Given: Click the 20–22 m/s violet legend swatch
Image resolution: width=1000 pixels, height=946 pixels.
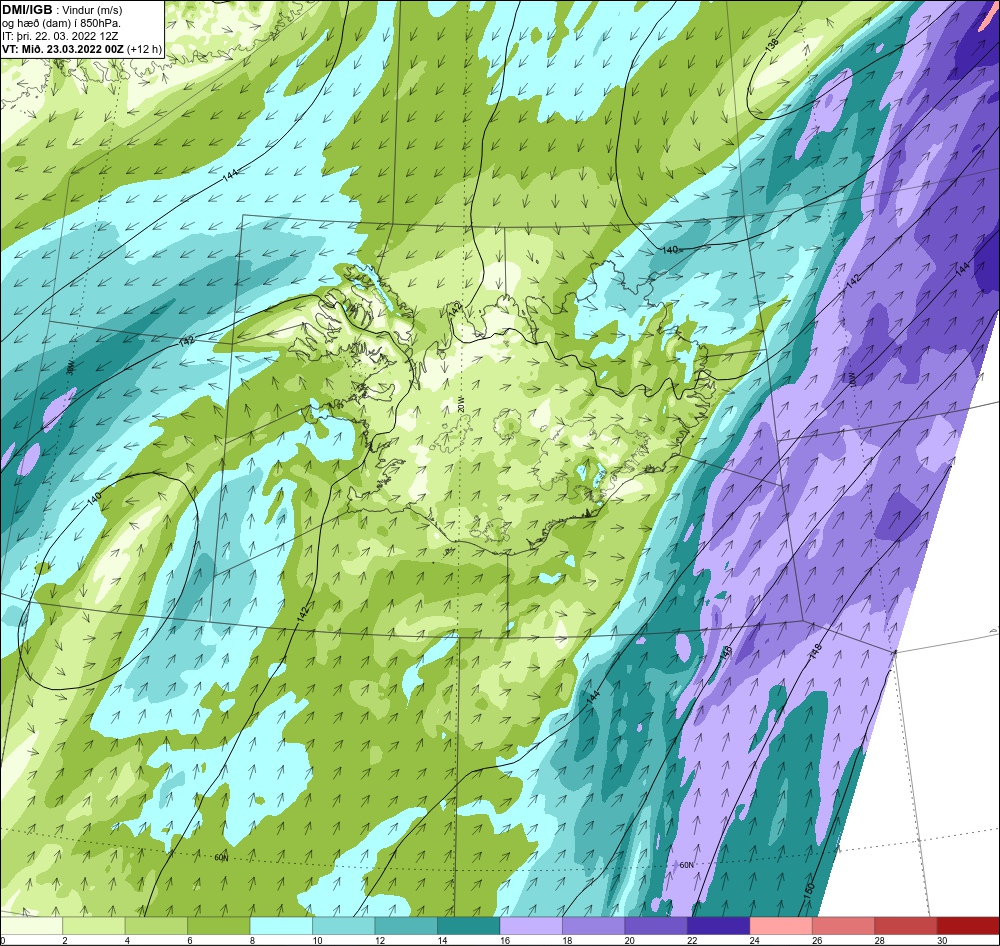Looking at the screenshot, I should coord(656,926).
